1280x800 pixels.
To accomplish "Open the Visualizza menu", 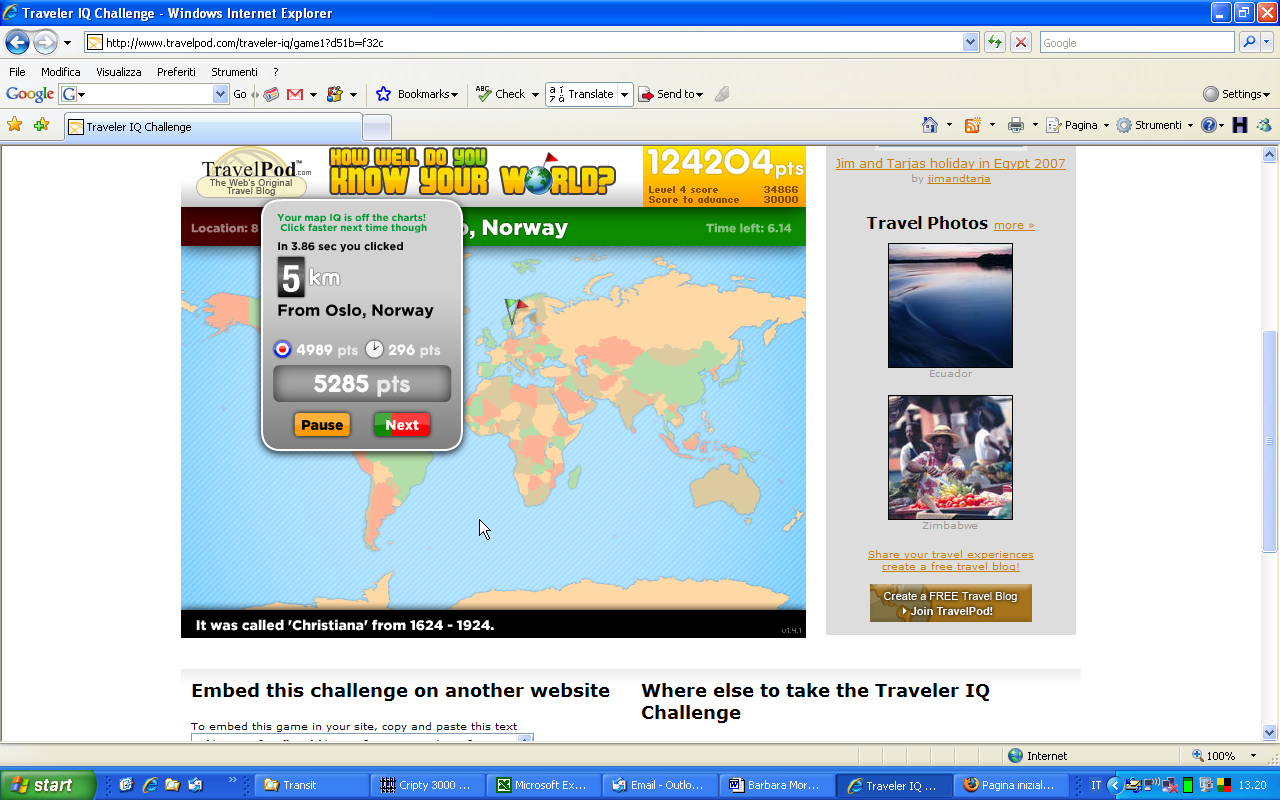I will tap(119, 72).
